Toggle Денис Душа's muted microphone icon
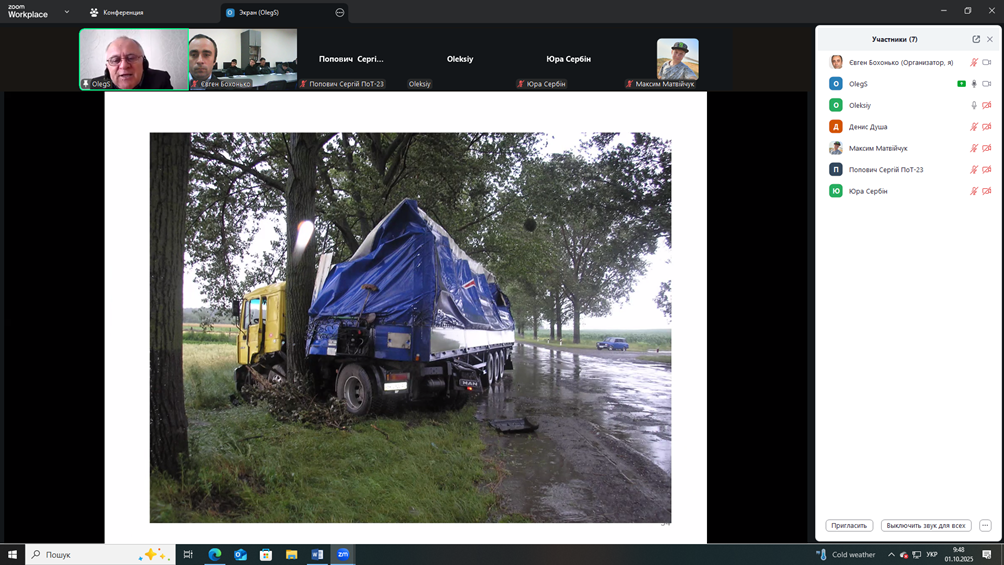This screenshot has width=1004, height=565. point(974,127)
